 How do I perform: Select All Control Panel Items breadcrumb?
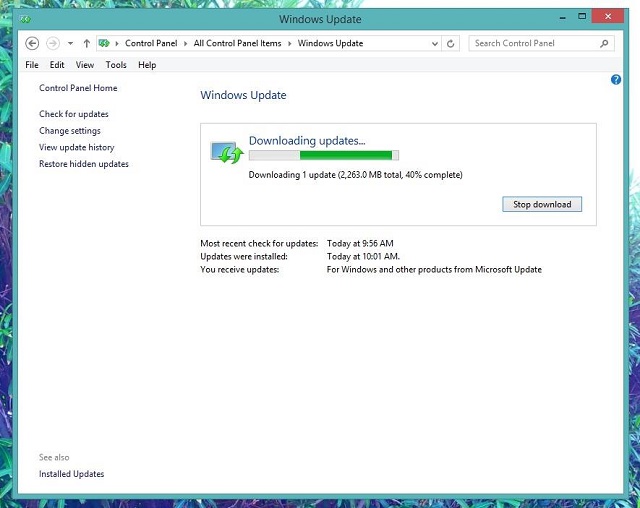pos(237,43)
